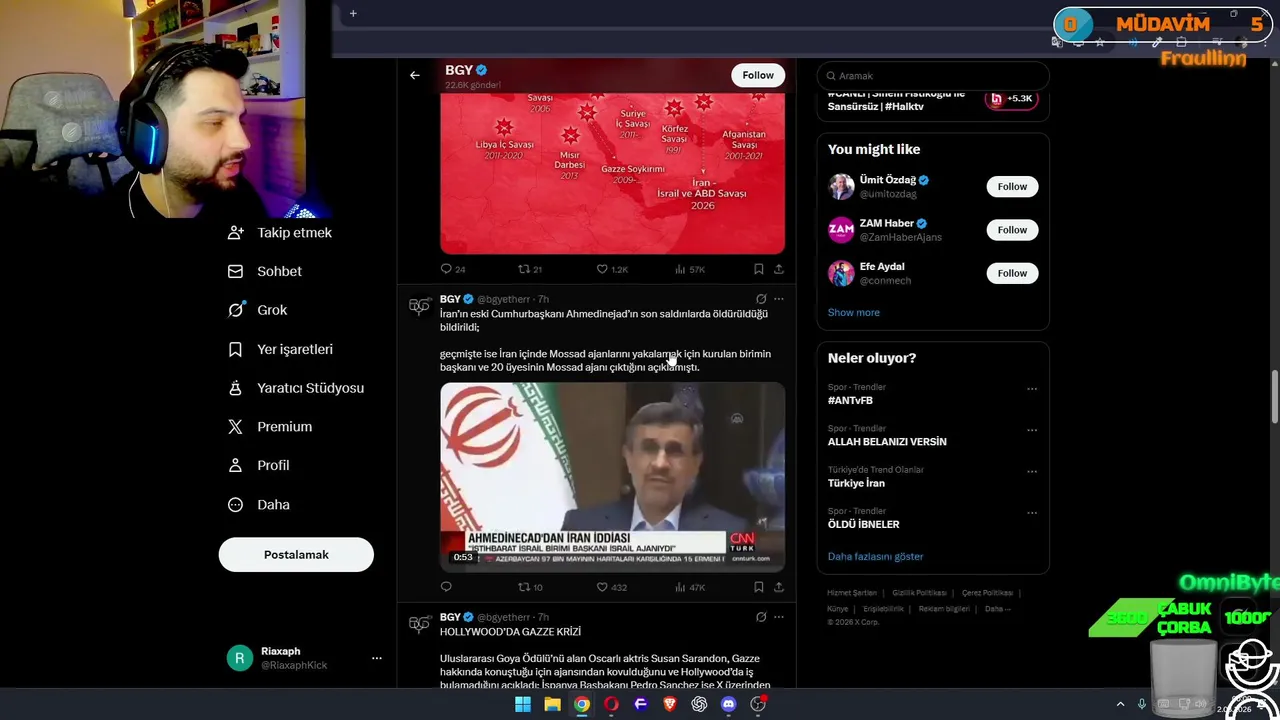Screen dimensions: 1280x720
Task: Click Grok icon on the Ahmedinejad post
Action: click(x=761, y=299)
